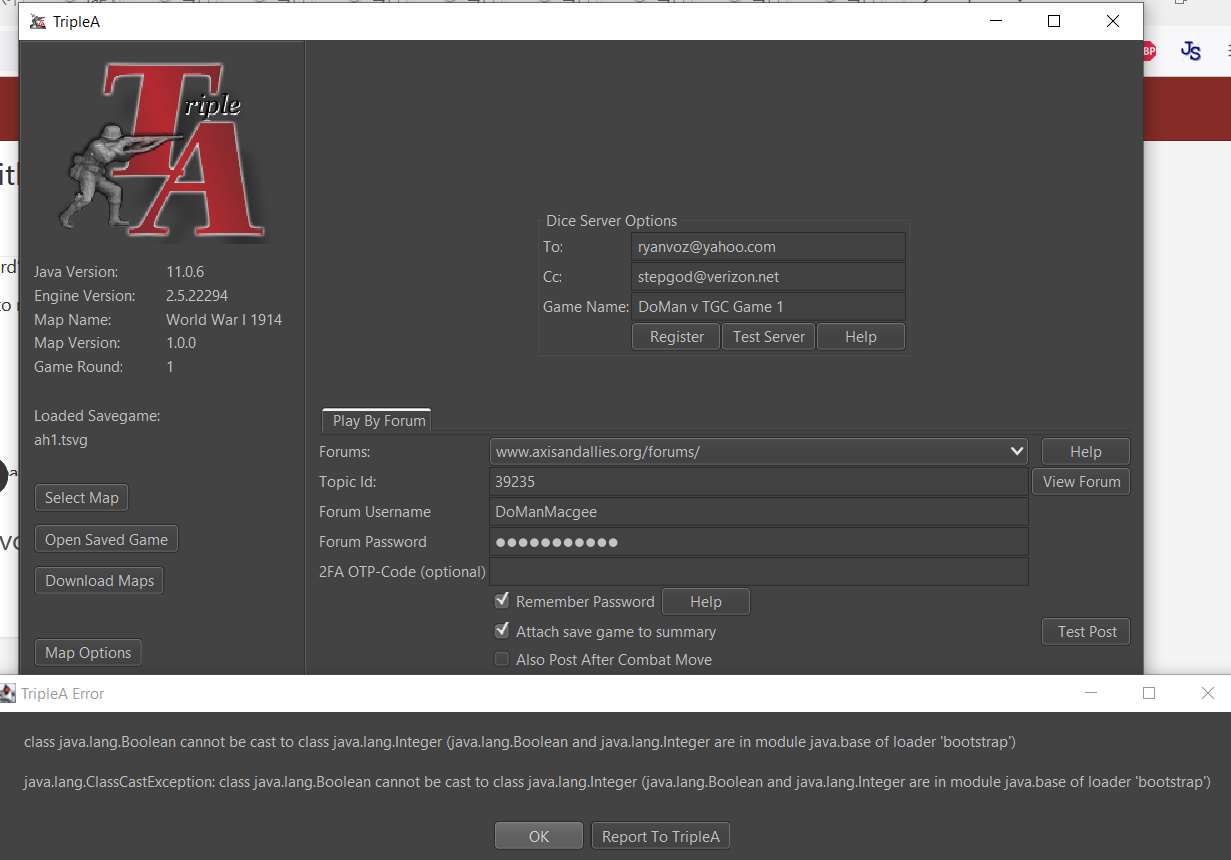Viewport: 1231px width, 860px height.
Task: Enable Also Post After Combat Move
Action: (x=502, y=659)
